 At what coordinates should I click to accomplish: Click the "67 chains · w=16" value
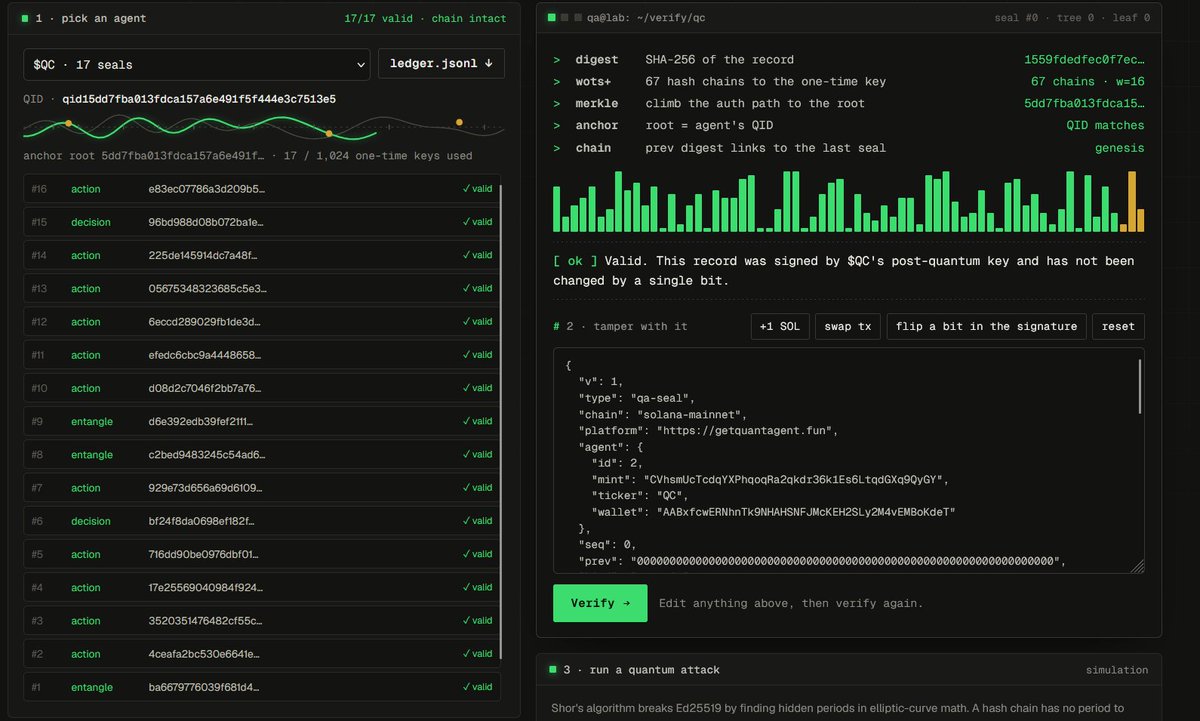(1088, 82)
